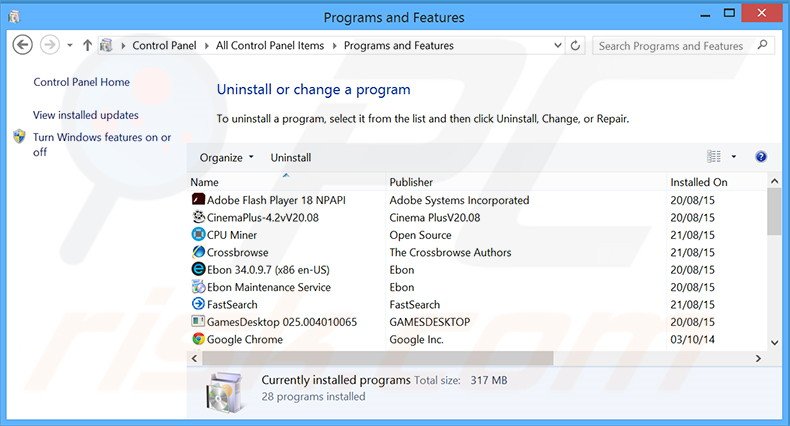Viewport: 790px width, 426px height.
Task: Click the Forward navigation arrow
Action: click(49, 45)
